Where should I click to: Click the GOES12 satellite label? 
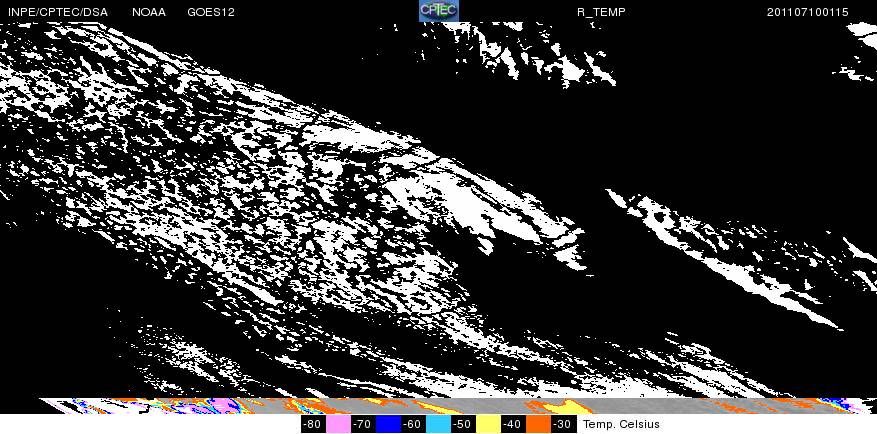click(211, 12)
